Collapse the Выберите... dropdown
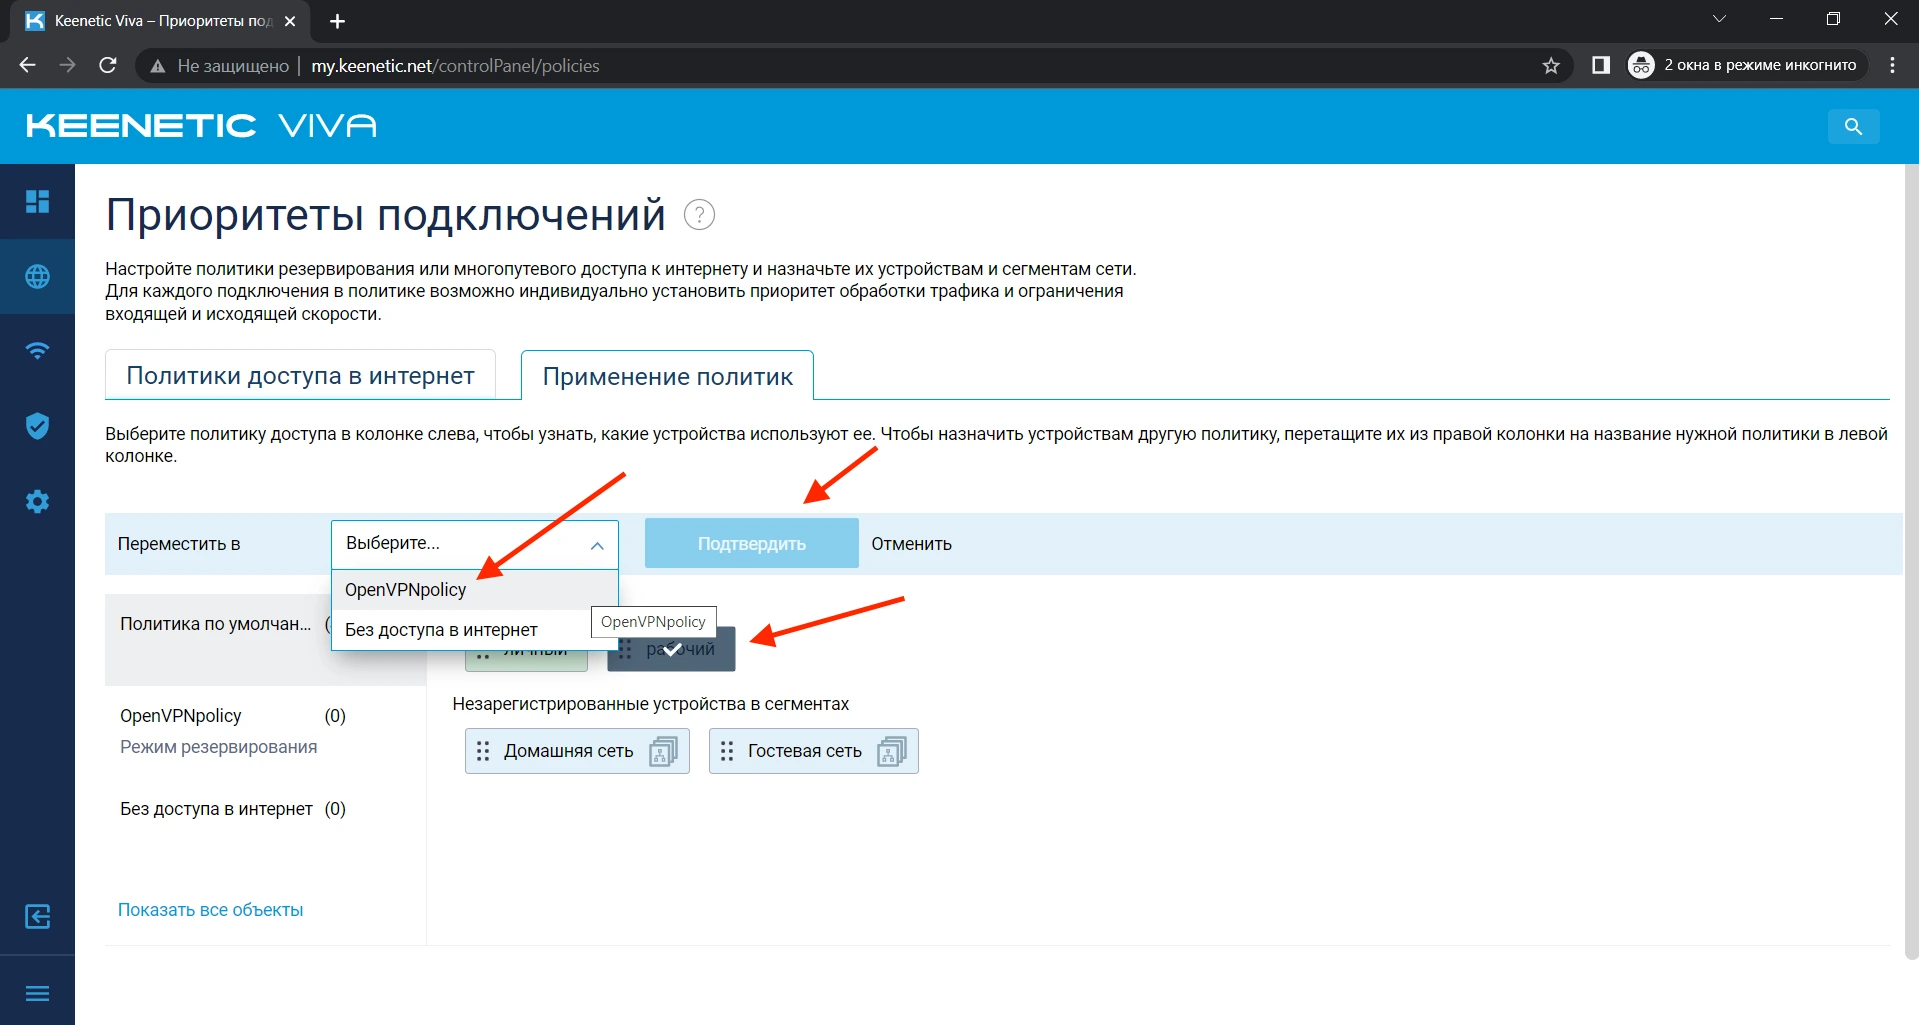1919x1025 pixels. pyautogui.click(x=597, y=545)
